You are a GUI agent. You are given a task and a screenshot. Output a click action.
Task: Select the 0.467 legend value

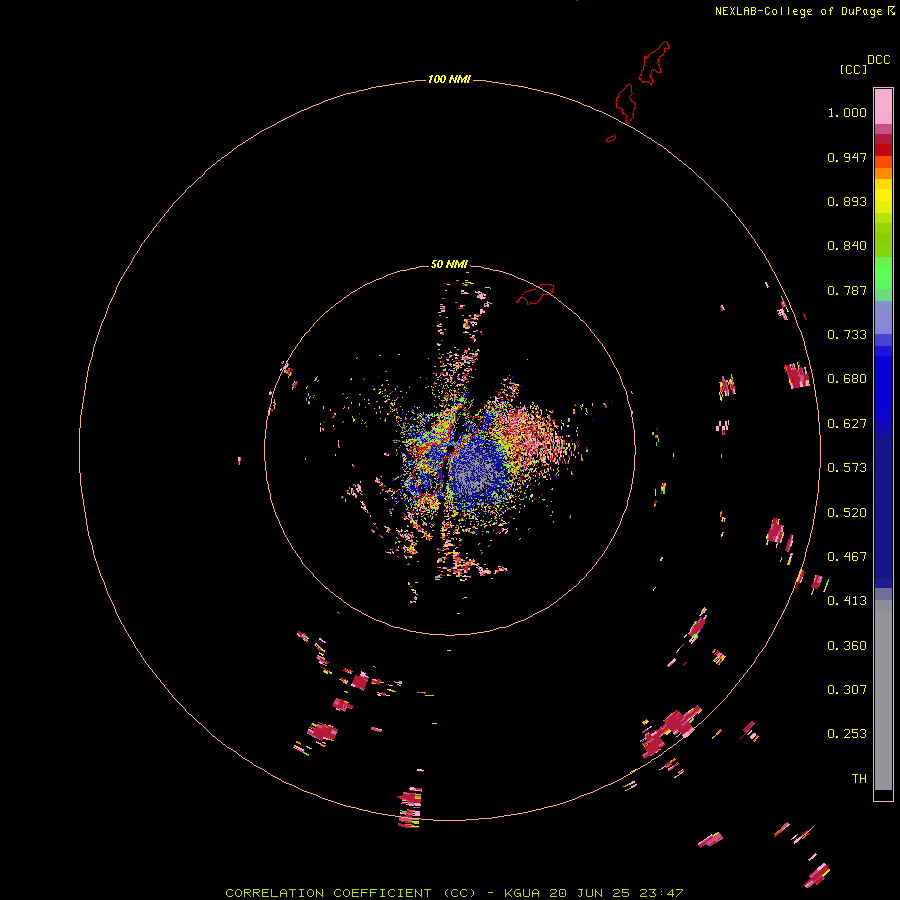tap(847, 557)
